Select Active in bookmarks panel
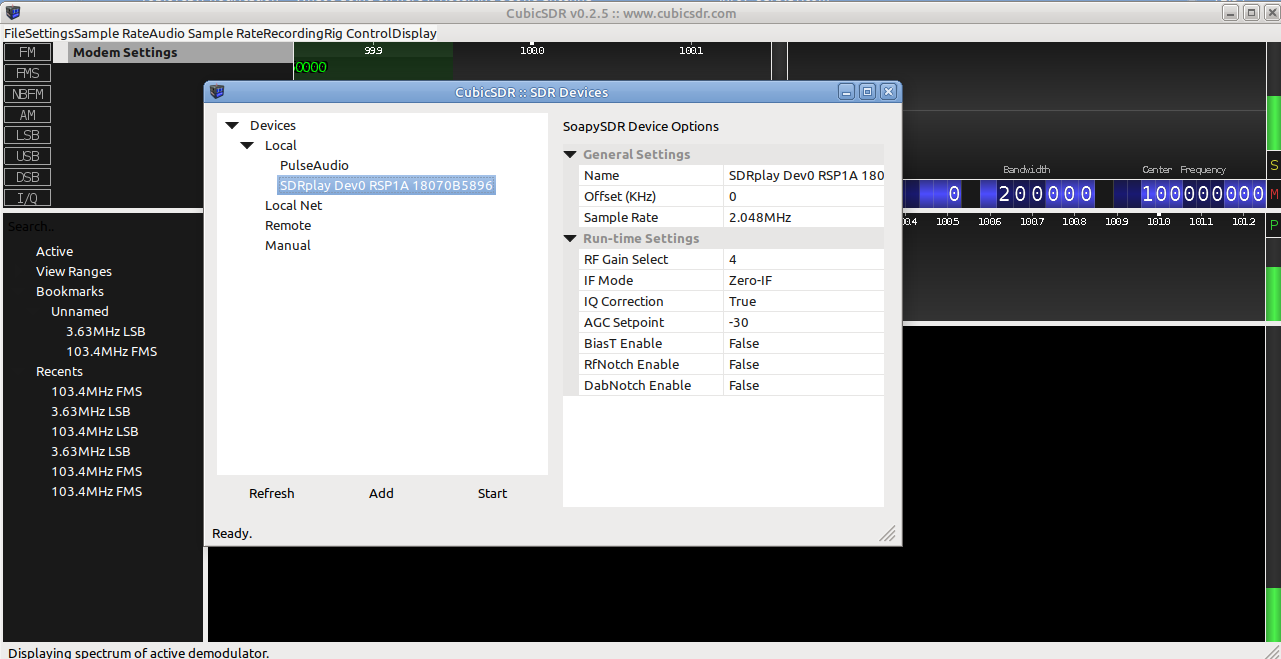This screenshot has width=1281, height=659. tap(54, 251)
